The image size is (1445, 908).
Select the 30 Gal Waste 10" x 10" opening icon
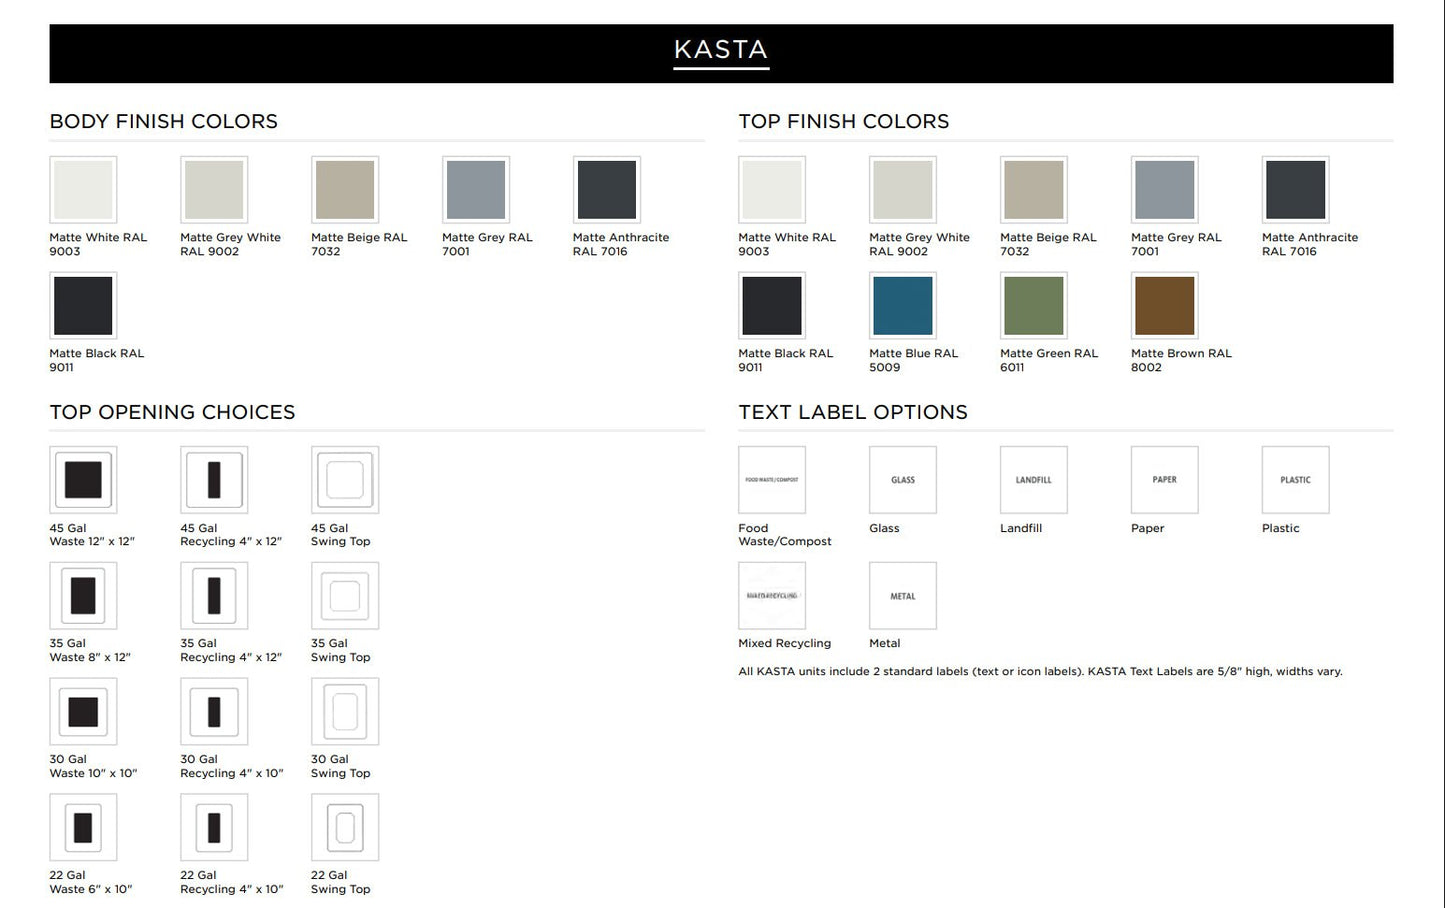click(x=83, y=712)
